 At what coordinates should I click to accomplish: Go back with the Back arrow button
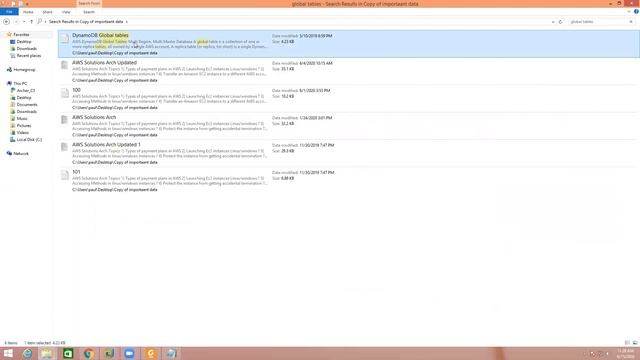(x=6, y=22)
